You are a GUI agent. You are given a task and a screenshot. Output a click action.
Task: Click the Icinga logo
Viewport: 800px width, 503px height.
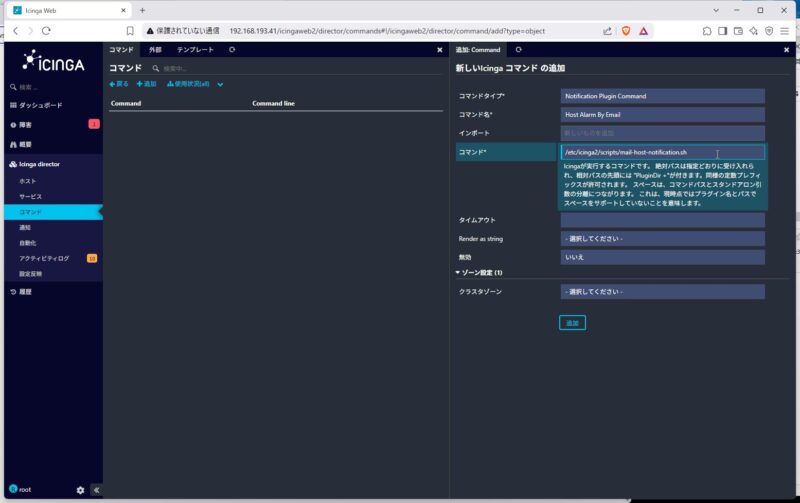pos(53,61)
